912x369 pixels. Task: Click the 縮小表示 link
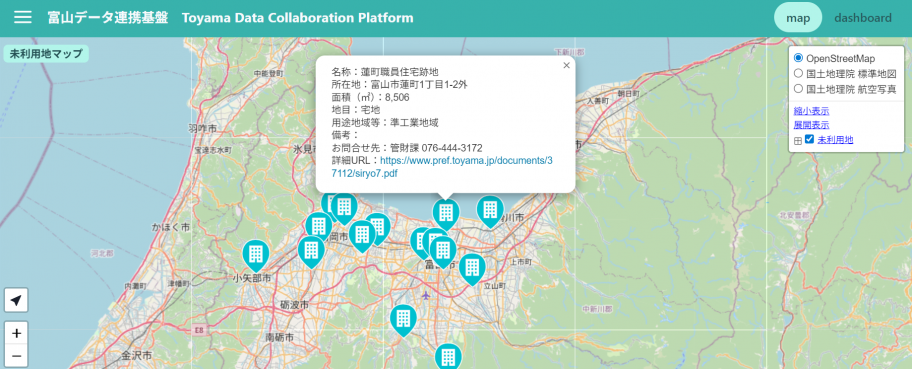pyautogui.click(x=811, y=111)
